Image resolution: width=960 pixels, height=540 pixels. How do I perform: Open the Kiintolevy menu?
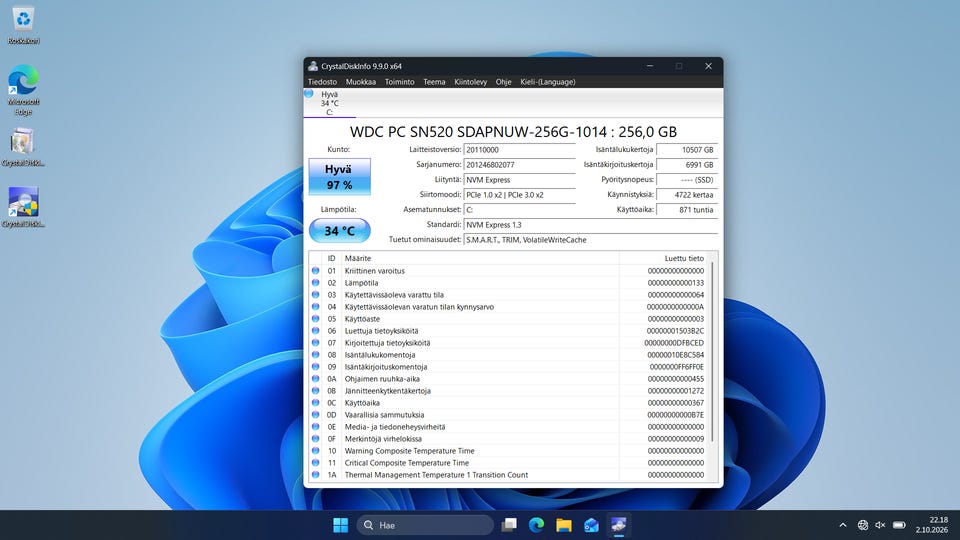point(470,81)
